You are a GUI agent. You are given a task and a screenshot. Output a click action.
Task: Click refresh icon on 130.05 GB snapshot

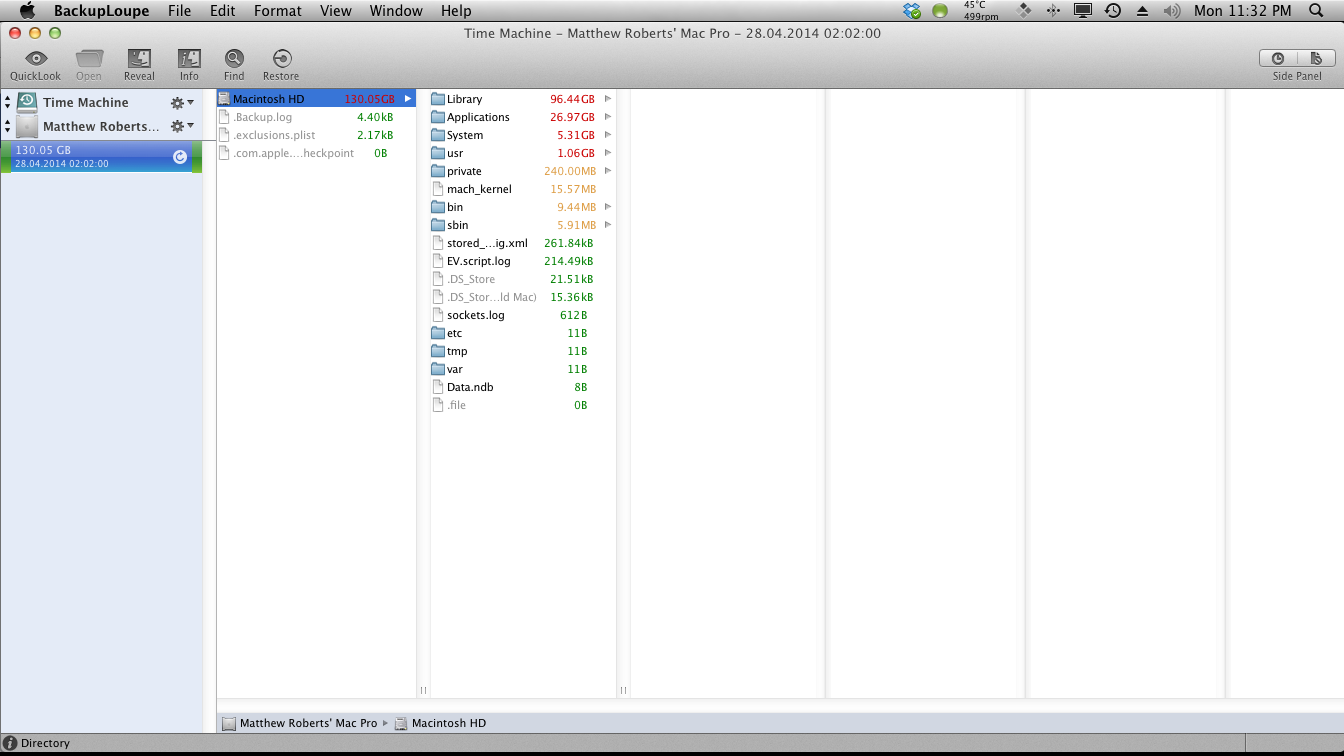click(x=180, y=157)
